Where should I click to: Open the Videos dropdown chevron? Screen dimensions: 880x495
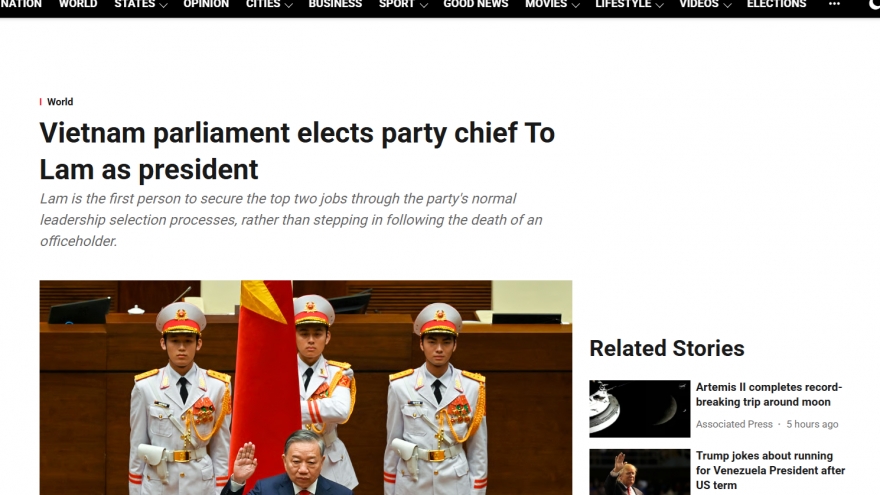pyautogui.click(x=727, y=5)
